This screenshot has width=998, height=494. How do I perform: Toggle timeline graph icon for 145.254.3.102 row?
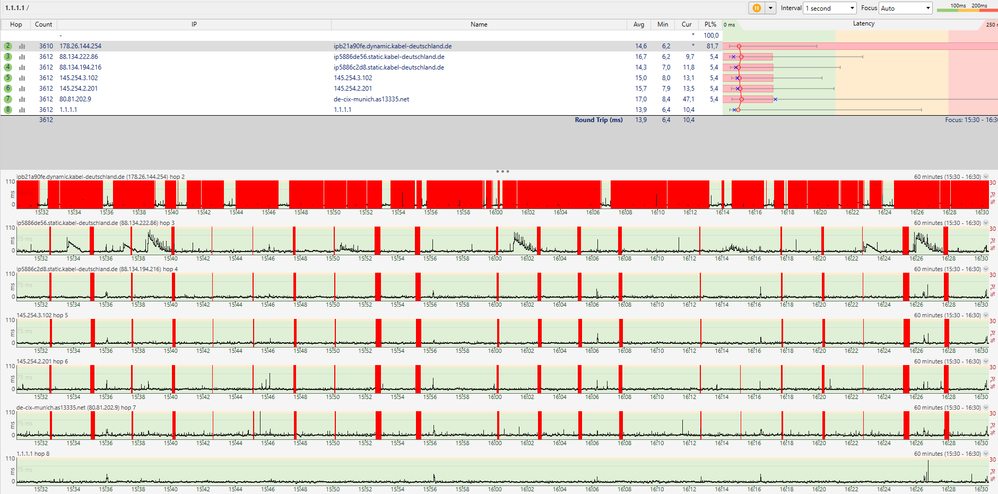tap(22, 78)
